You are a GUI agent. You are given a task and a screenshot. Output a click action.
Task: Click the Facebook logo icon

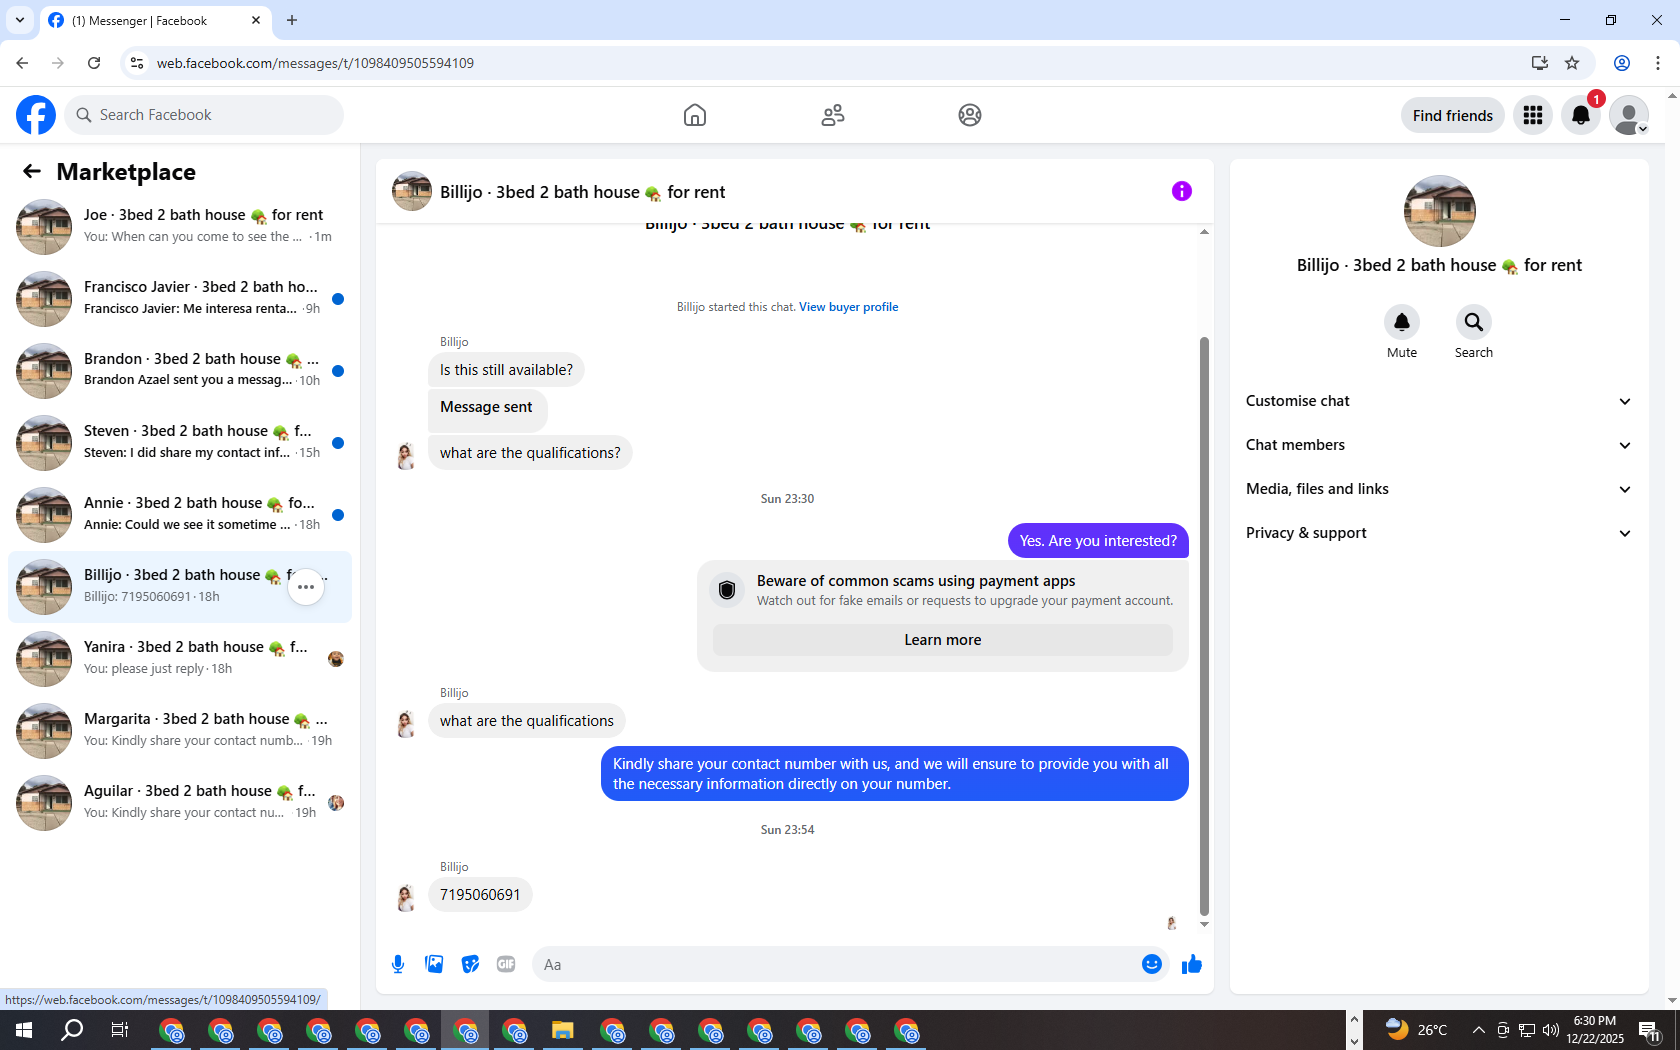pyautogui.click(x=36, y=115)
